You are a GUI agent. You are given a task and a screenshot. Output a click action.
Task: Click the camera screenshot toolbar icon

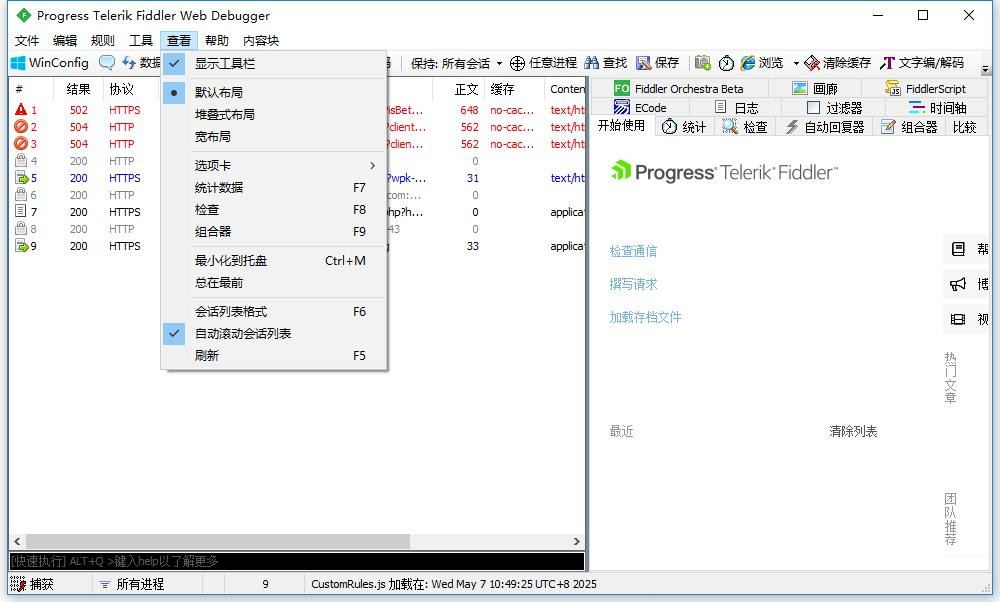(703, 62)
